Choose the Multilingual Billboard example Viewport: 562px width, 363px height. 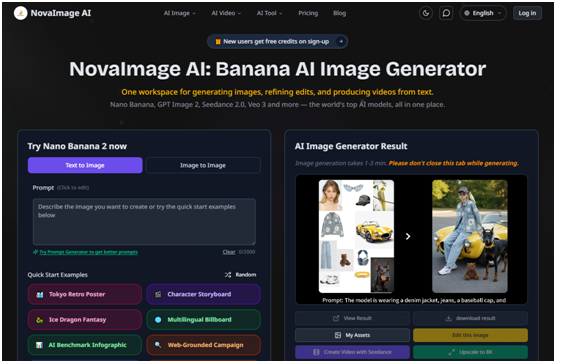(x=203, y=320)
